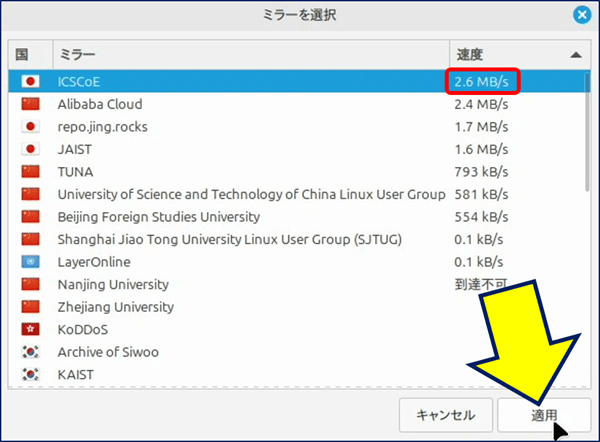Screen dimensions: 600x442
Task: Click the 0.1 kB/s value for LayerOnline
Action: [x=479, y=262]
